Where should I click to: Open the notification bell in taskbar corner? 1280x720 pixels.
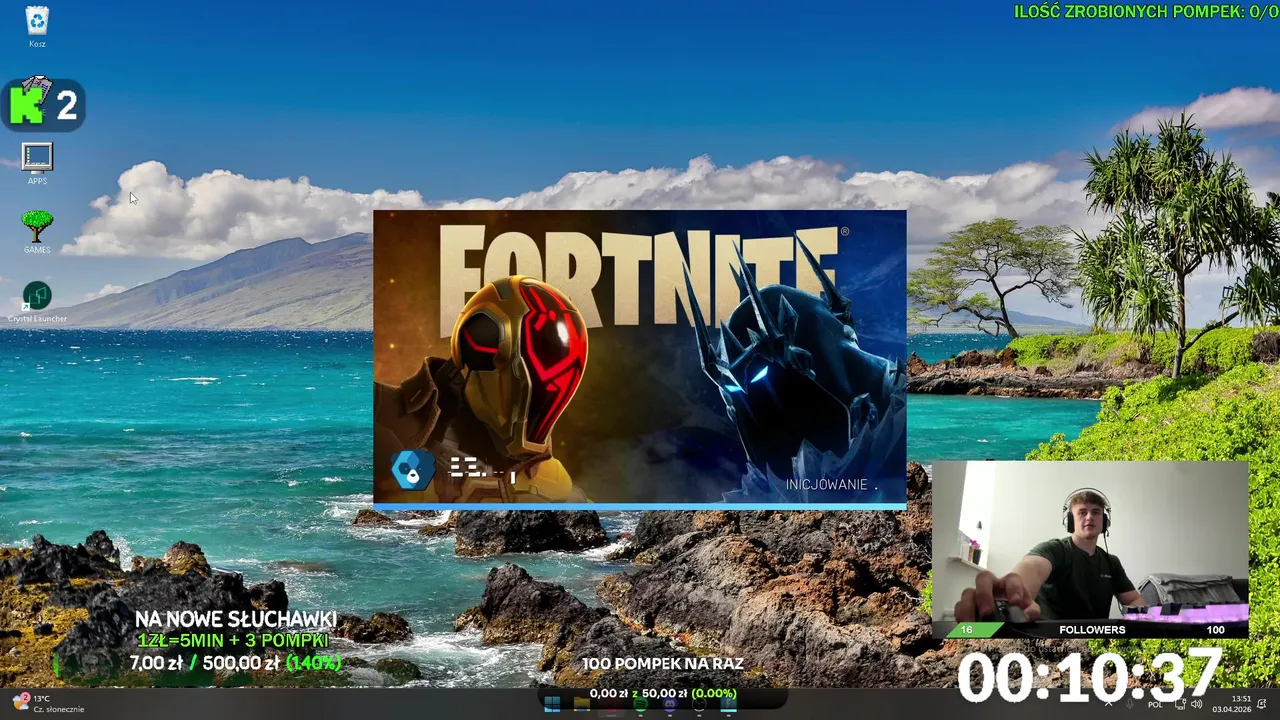point(1261,704)
